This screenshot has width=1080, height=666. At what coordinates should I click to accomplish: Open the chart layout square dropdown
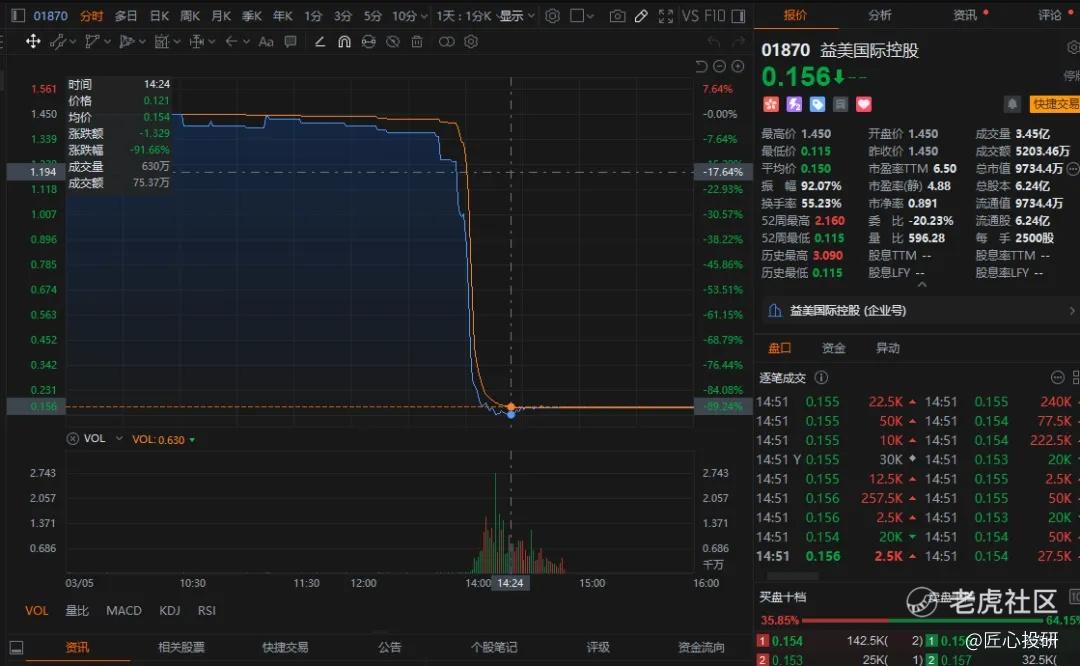tap(582, 15)
